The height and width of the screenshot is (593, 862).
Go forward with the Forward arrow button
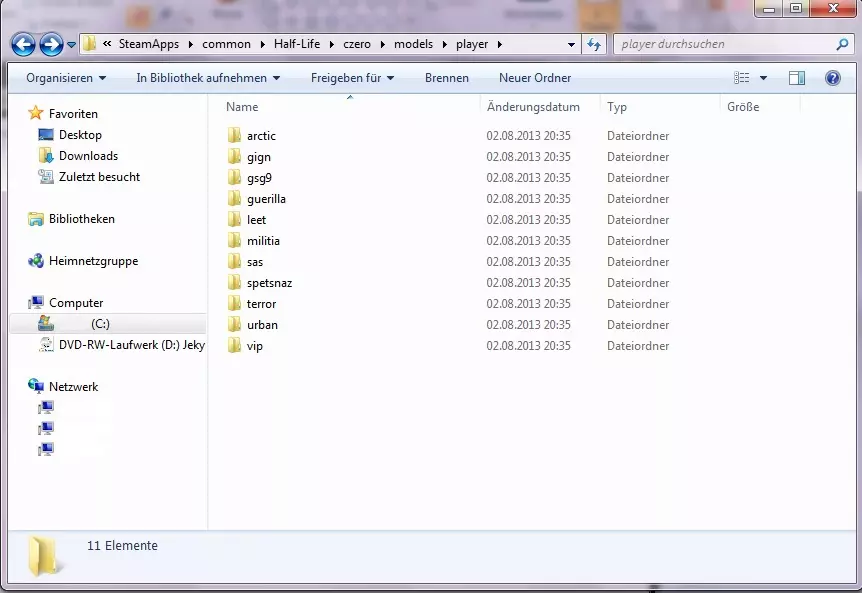pos(51,45)
